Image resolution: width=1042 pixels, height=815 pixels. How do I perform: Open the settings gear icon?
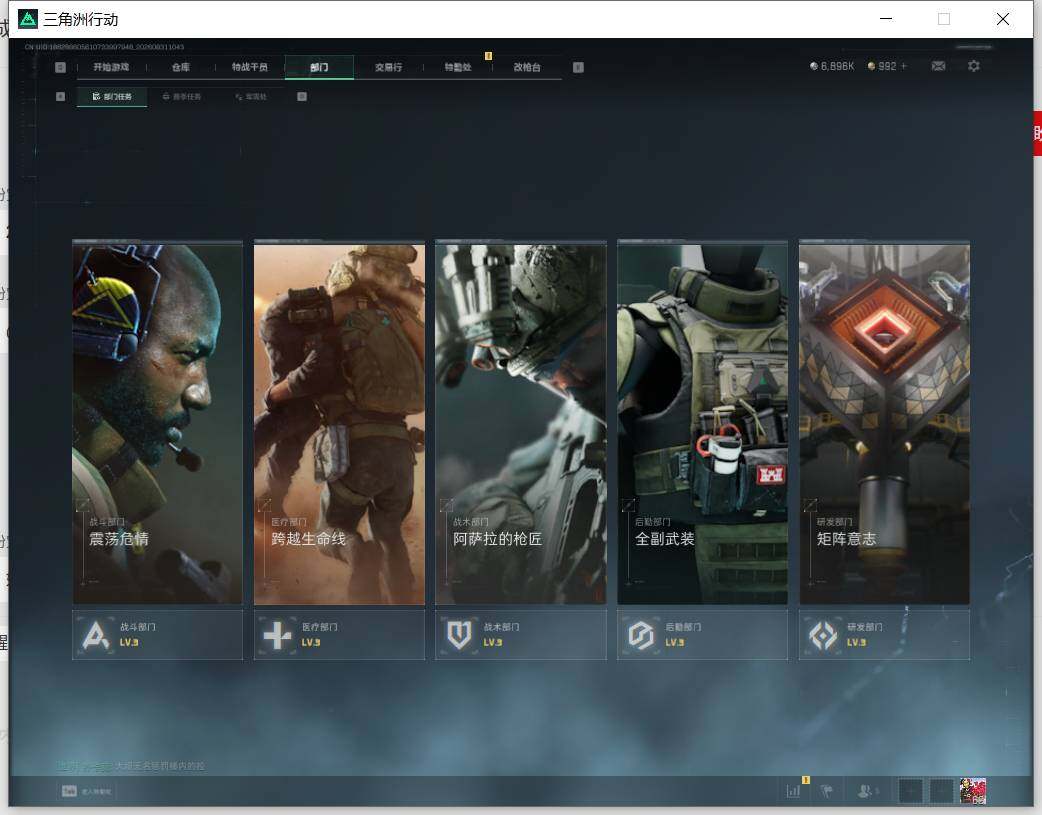click(x=974, y=66)
